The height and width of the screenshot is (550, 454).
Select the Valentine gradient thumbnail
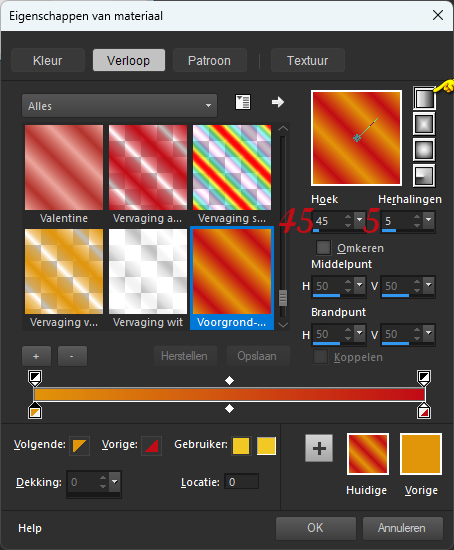click(x=64, y=167)
